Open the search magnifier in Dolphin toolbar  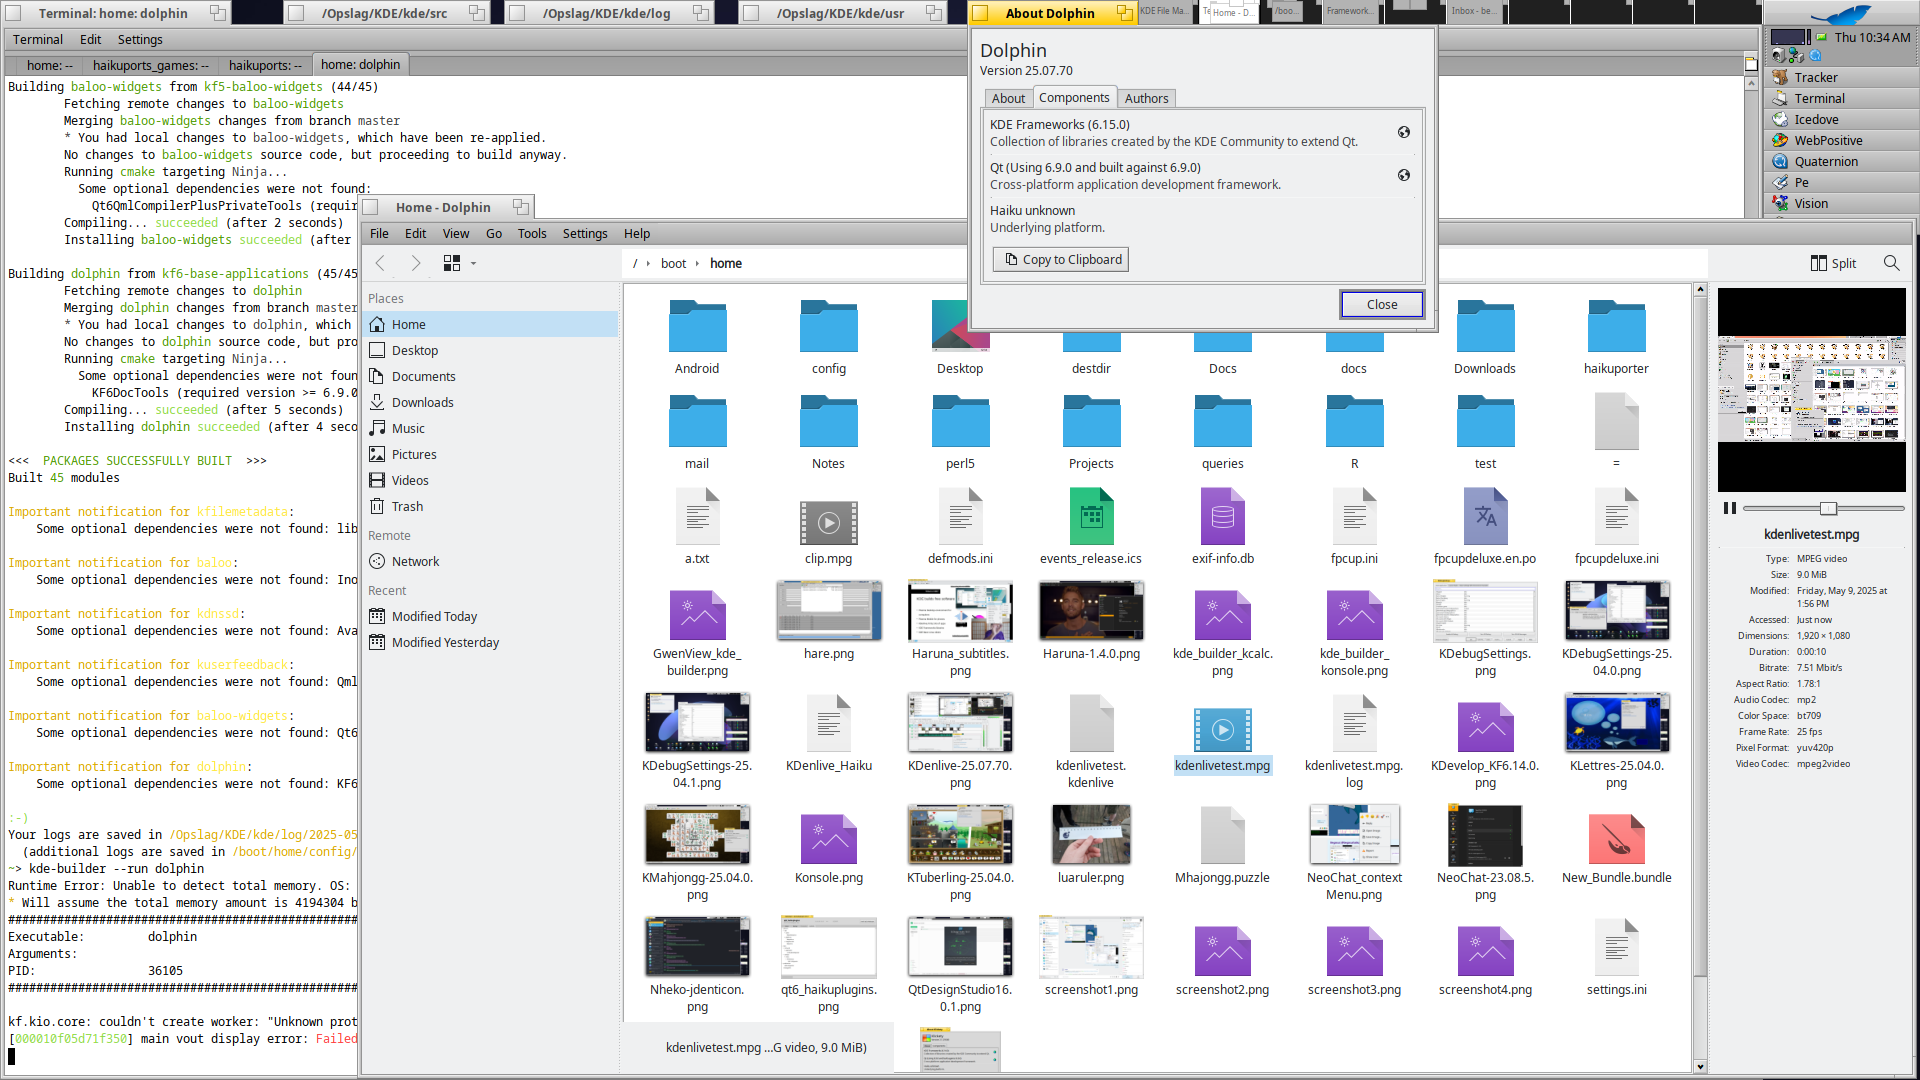click(1891, 263)
